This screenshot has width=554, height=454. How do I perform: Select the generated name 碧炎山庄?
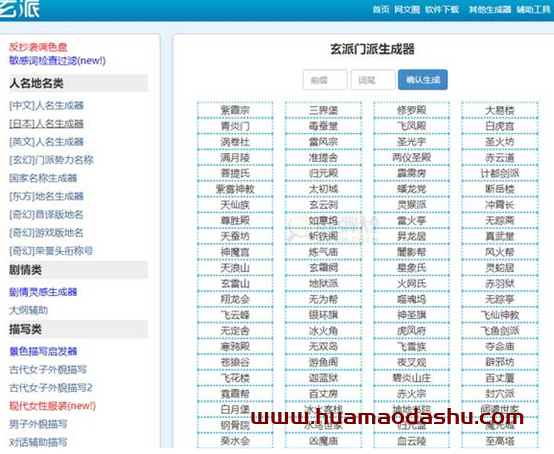(412, 378)
